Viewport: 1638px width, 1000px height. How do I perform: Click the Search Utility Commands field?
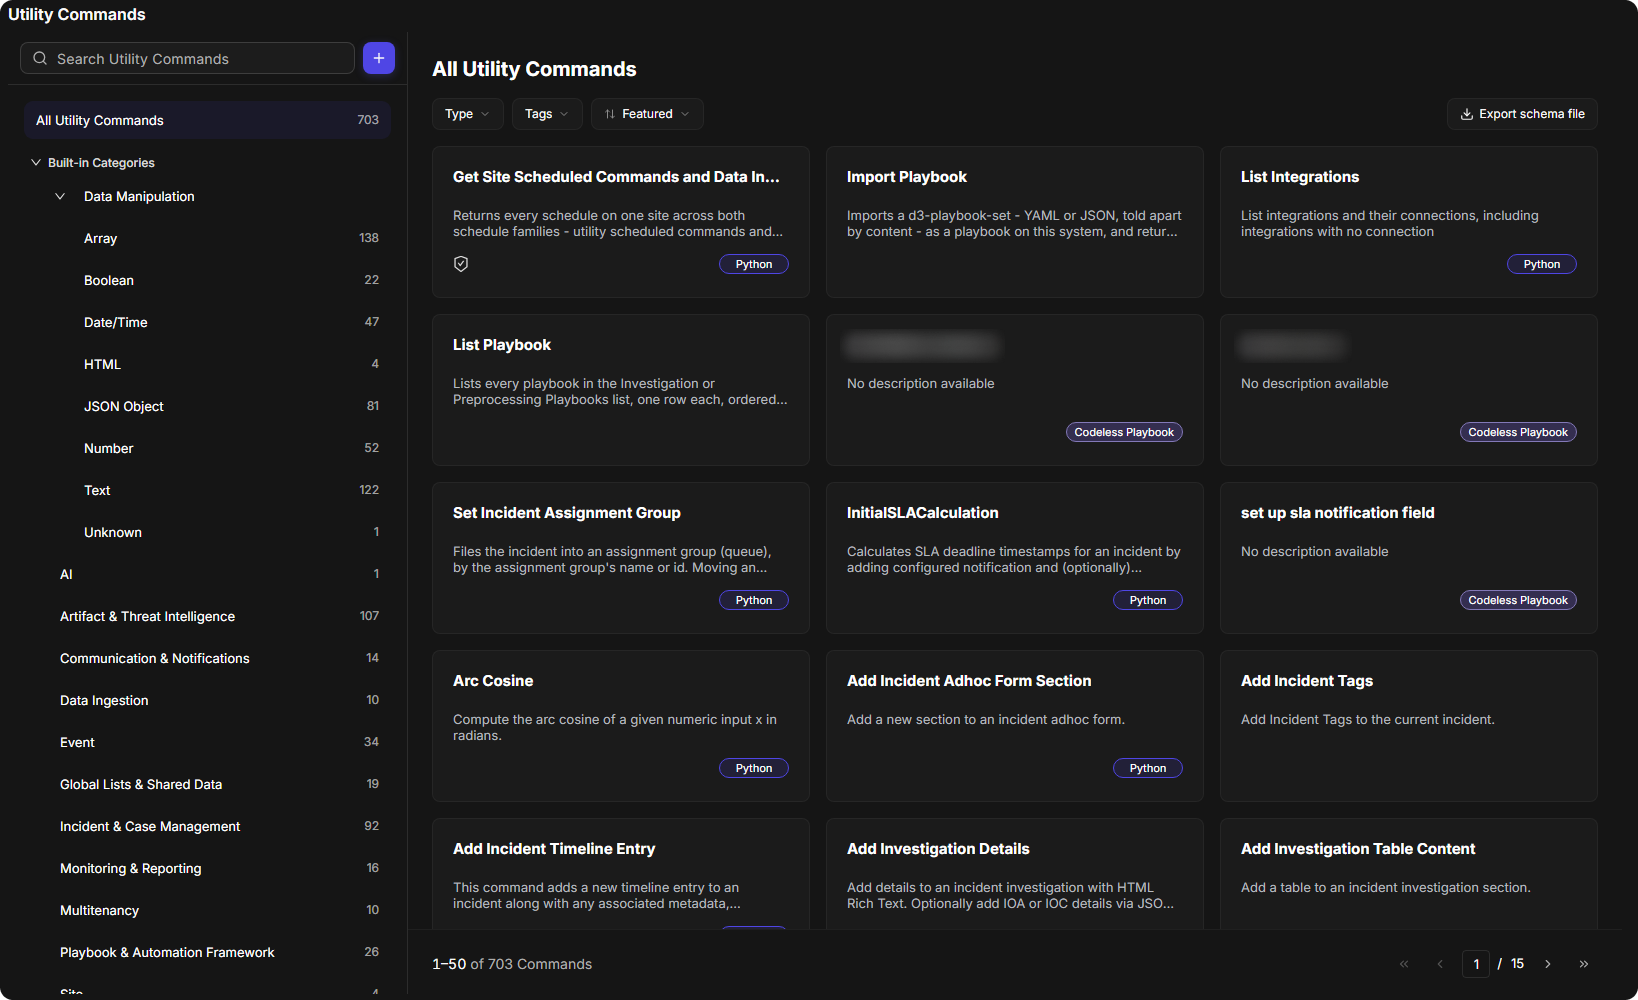(x=187, y=58)
